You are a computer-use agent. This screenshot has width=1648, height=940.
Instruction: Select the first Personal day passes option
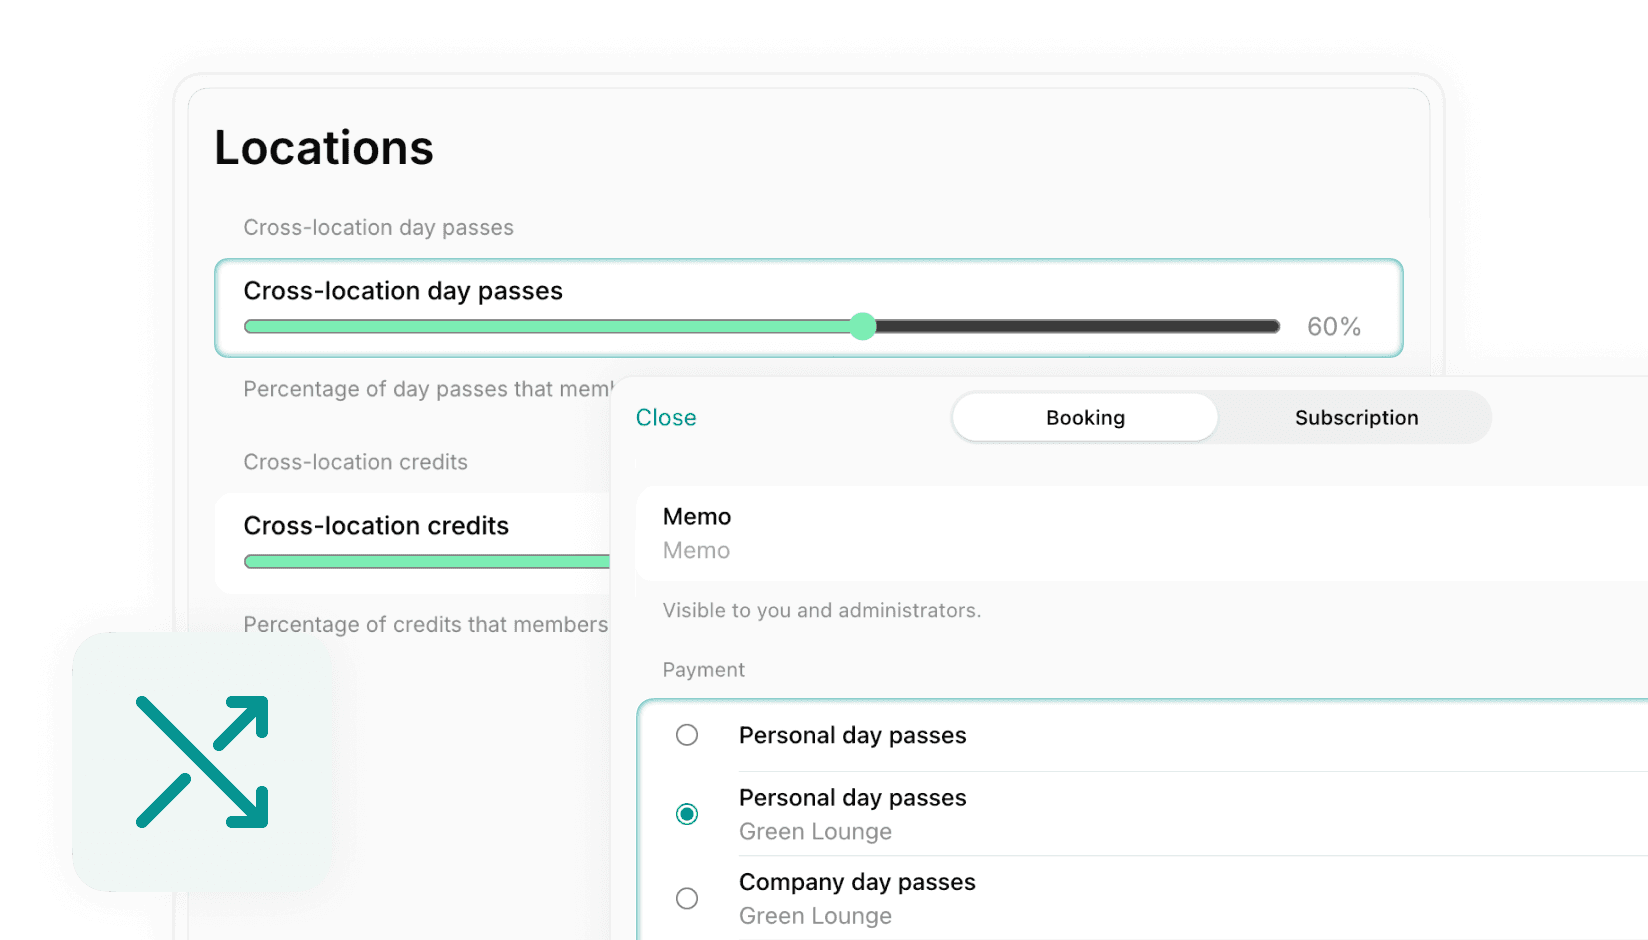point(687,735)
